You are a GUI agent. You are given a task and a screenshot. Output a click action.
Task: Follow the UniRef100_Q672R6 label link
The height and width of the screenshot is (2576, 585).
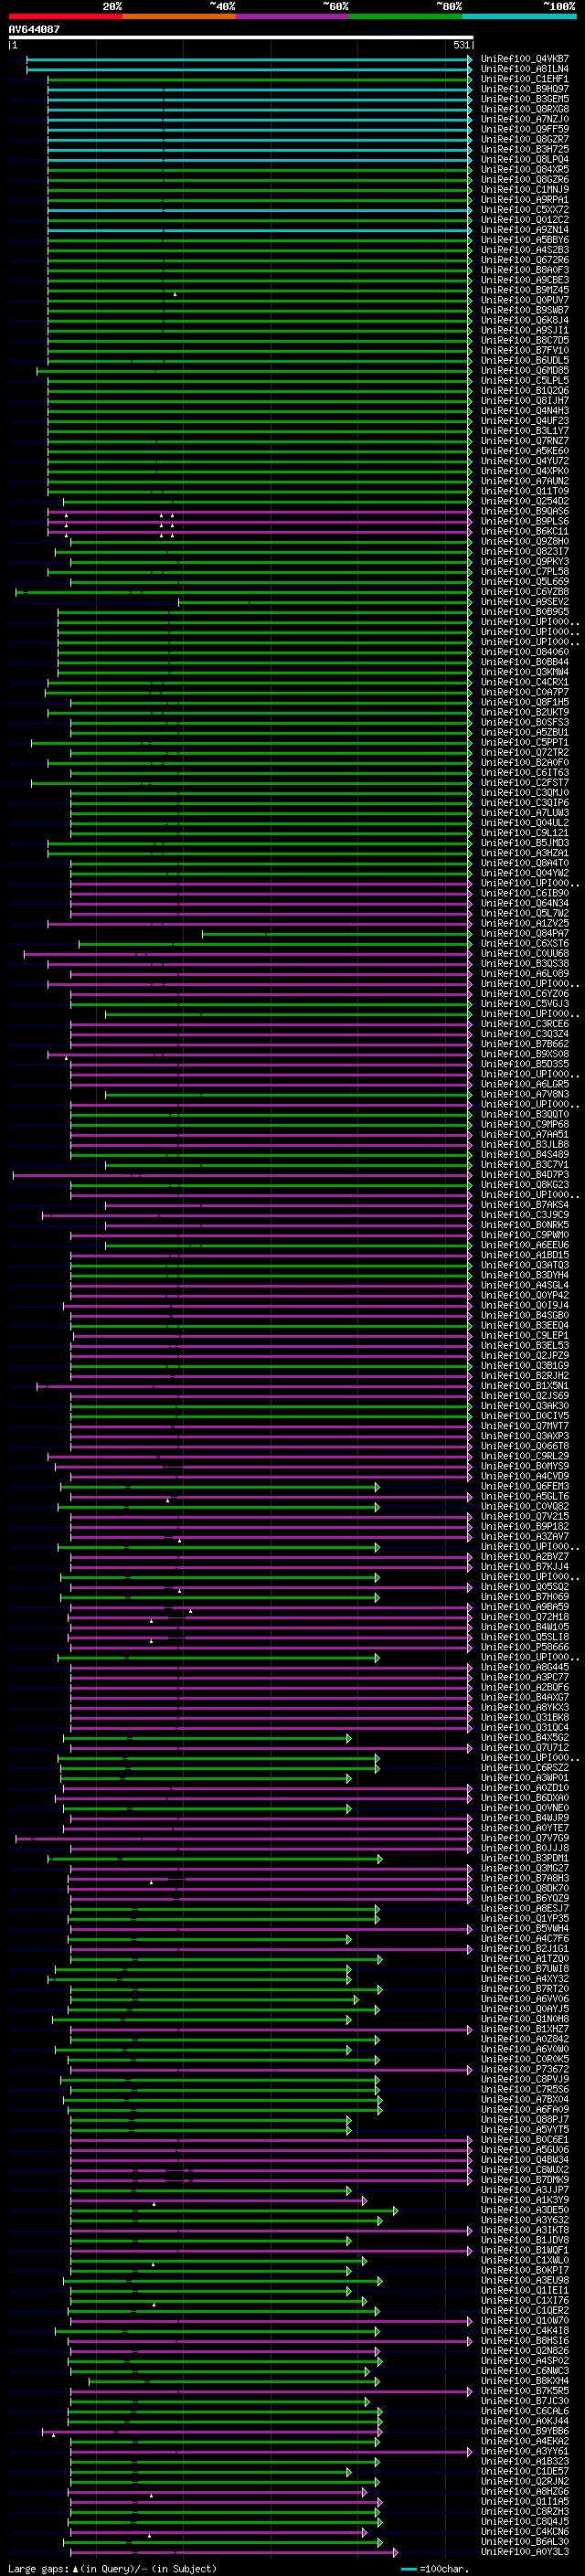(x=525, y=260)
